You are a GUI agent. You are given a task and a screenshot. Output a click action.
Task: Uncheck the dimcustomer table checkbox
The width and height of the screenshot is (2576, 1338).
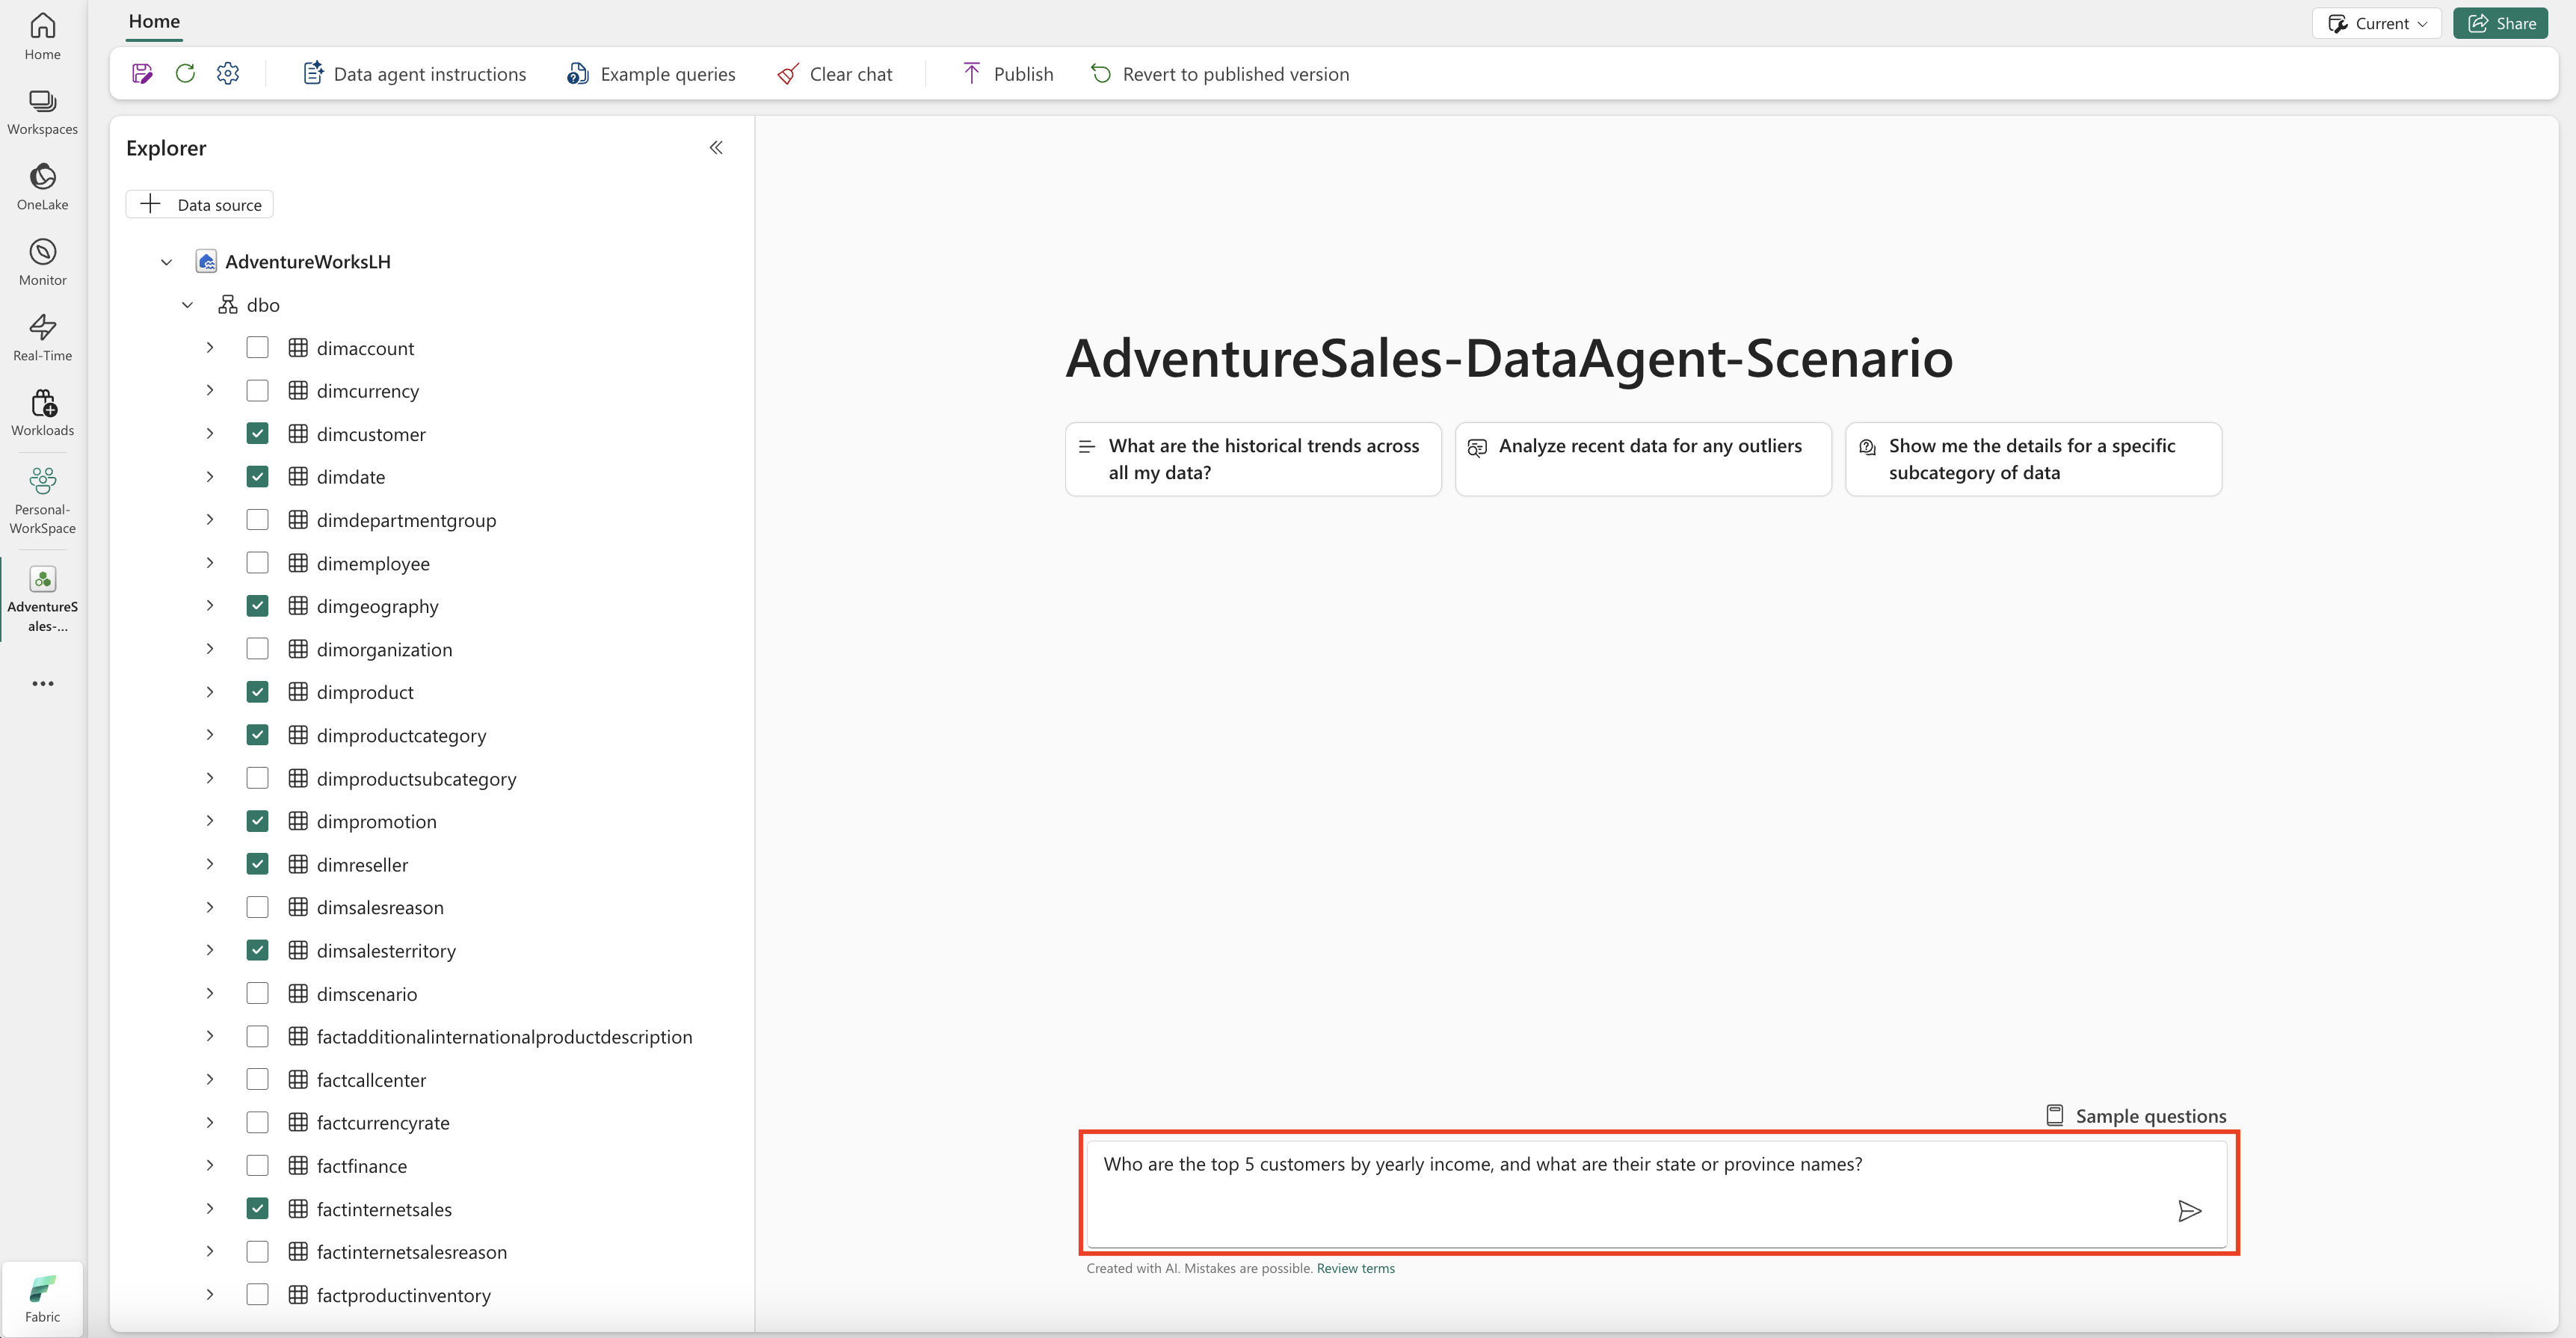[x=257, y=434]
